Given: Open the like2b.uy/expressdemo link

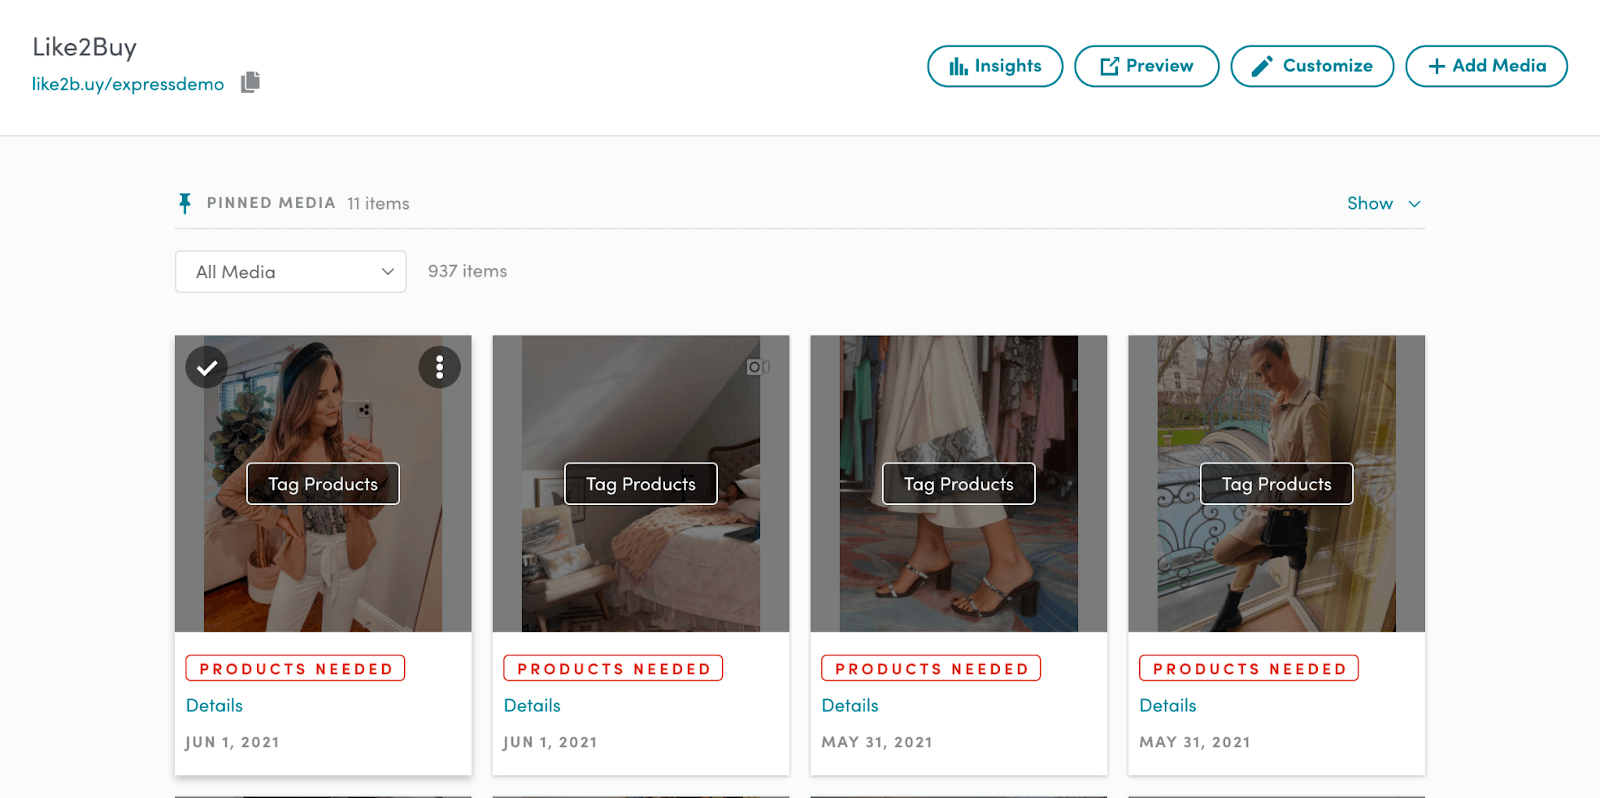Looking at the screenshot, I should (x=128, y=84).
